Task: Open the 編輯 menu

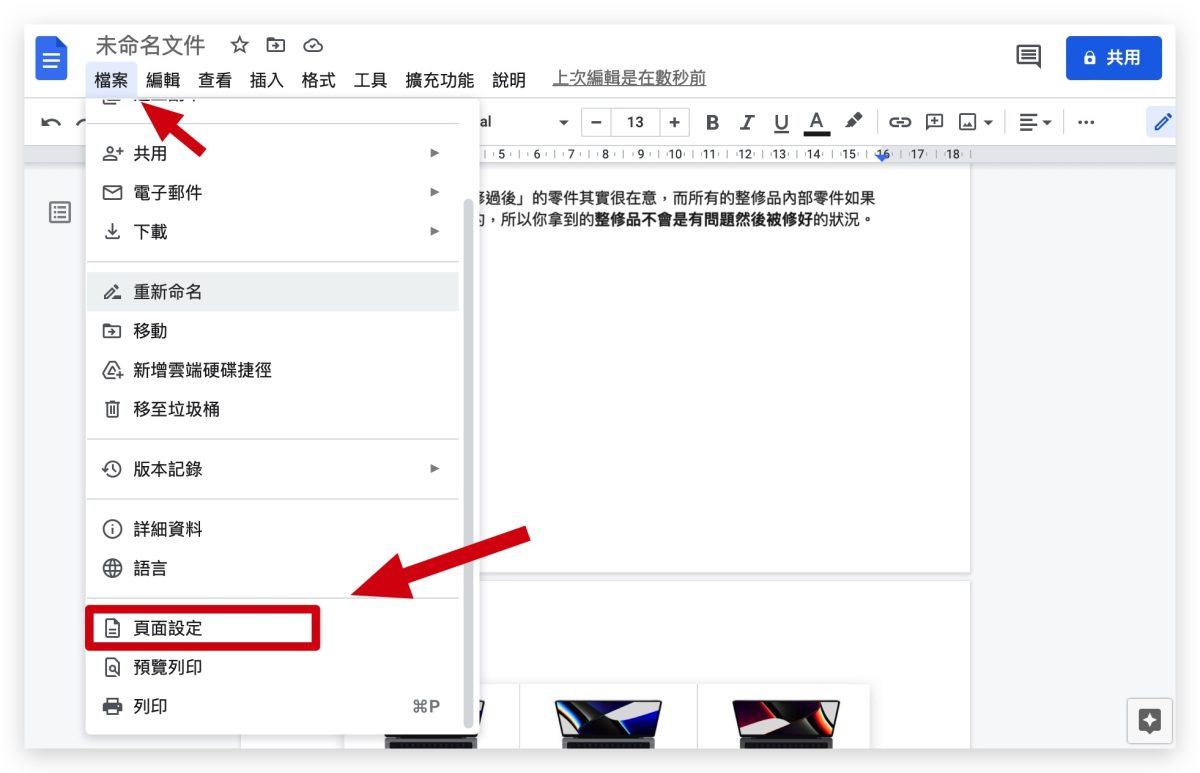Action: 163,80
